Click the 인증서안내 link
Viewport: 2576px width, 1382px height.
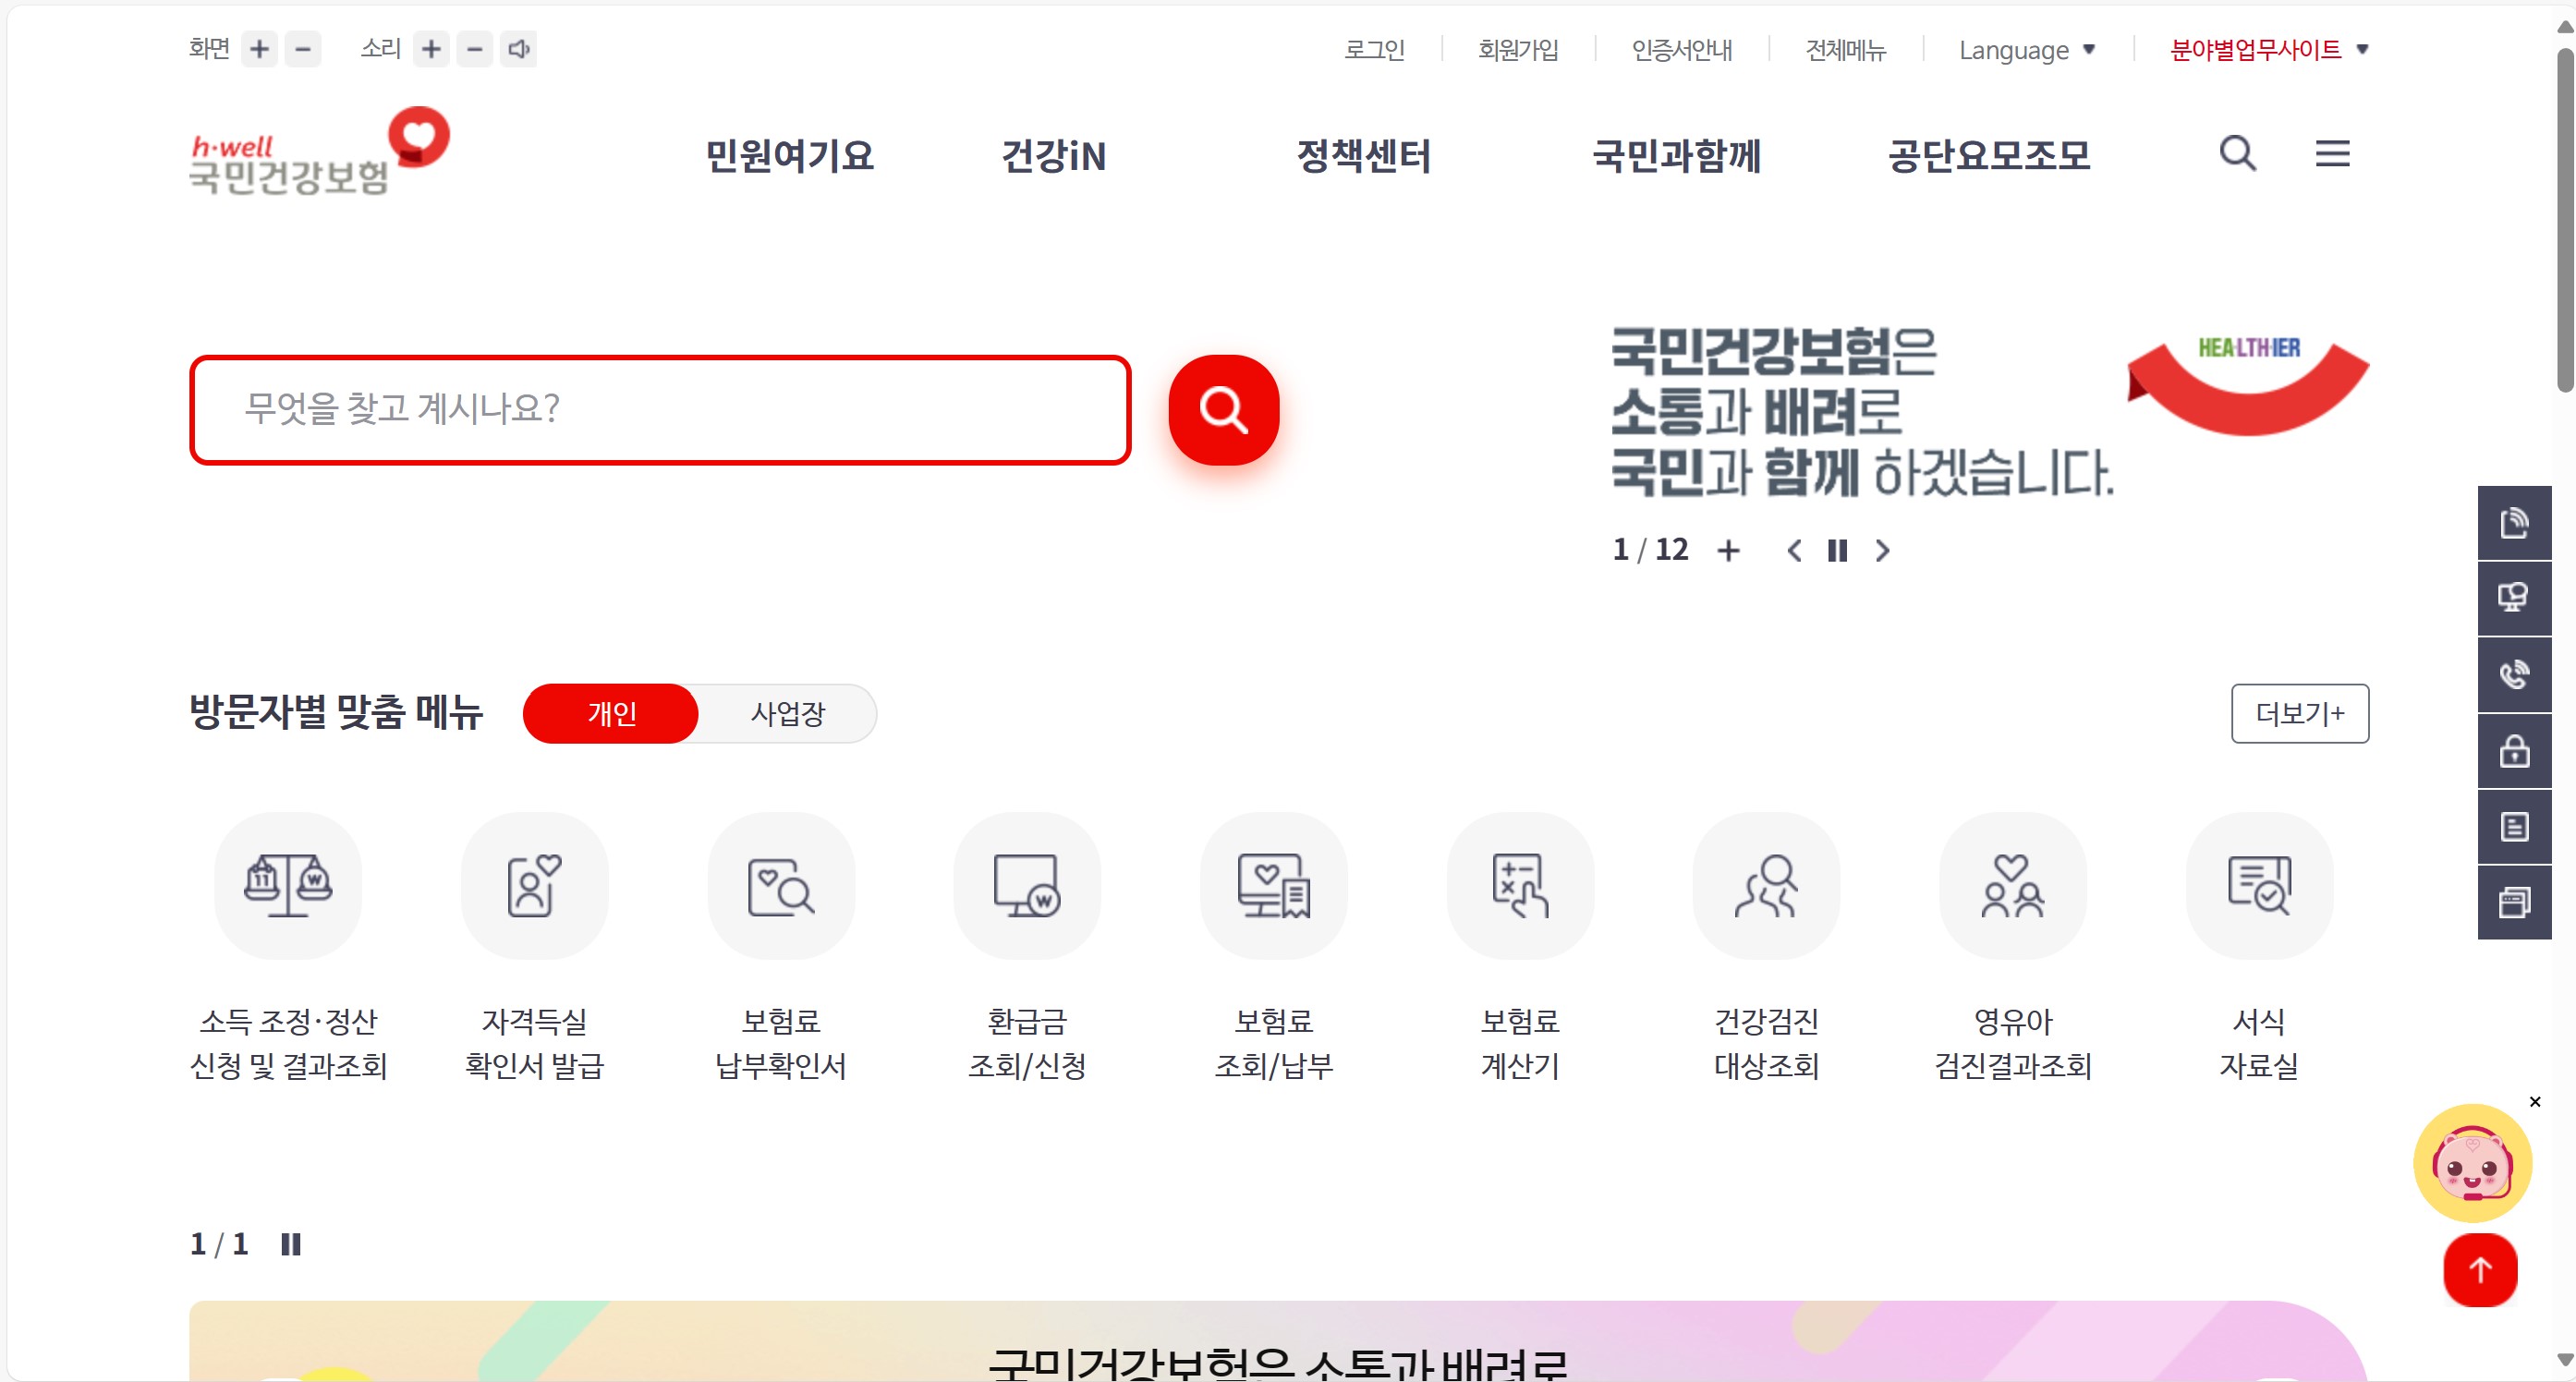(x=1682, y=49)
